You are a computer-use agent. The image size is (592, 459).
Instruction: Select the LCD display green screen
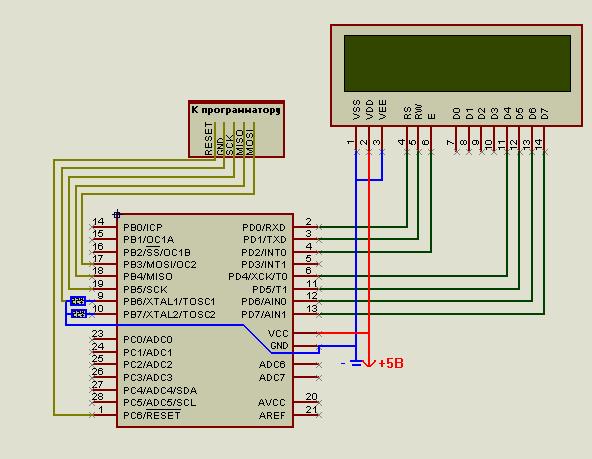[457, 63]
